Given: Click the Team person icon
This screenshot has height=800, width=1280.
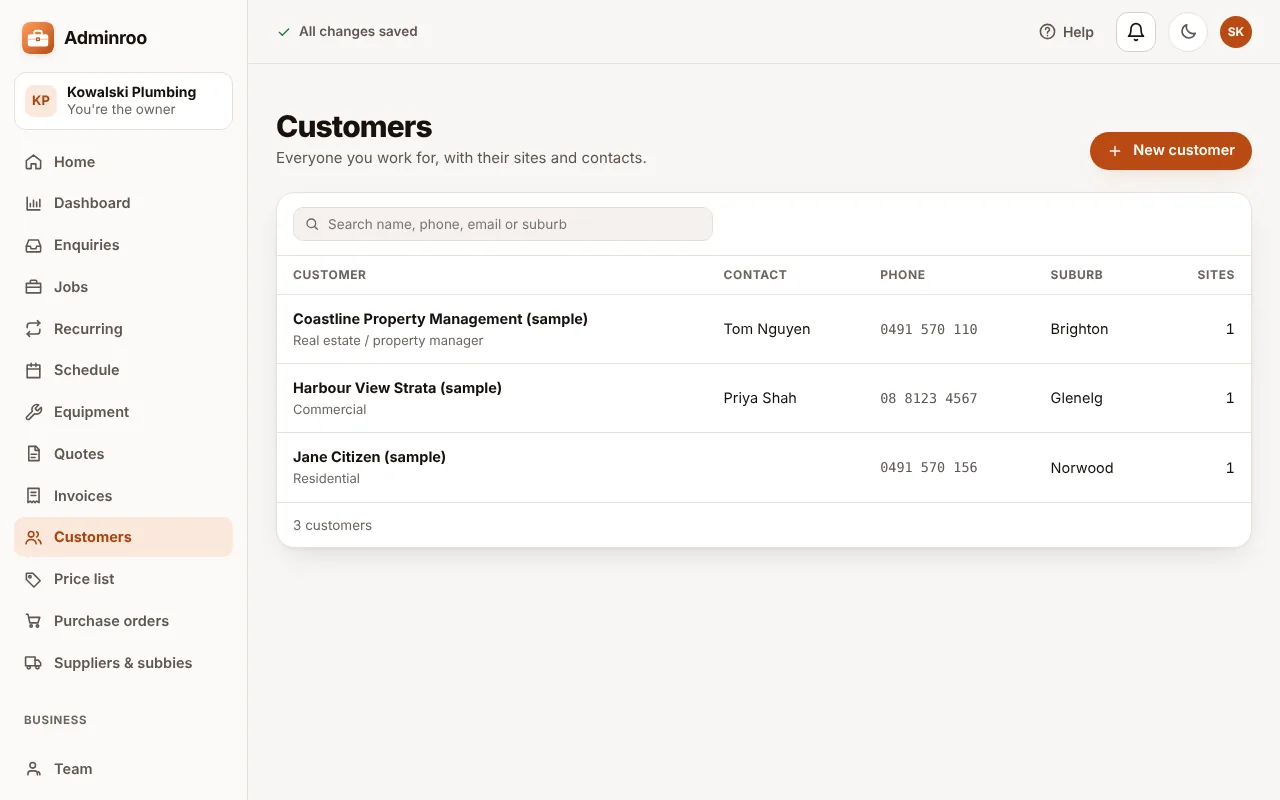Looking at the screenshot, I should tap(34, 769).
